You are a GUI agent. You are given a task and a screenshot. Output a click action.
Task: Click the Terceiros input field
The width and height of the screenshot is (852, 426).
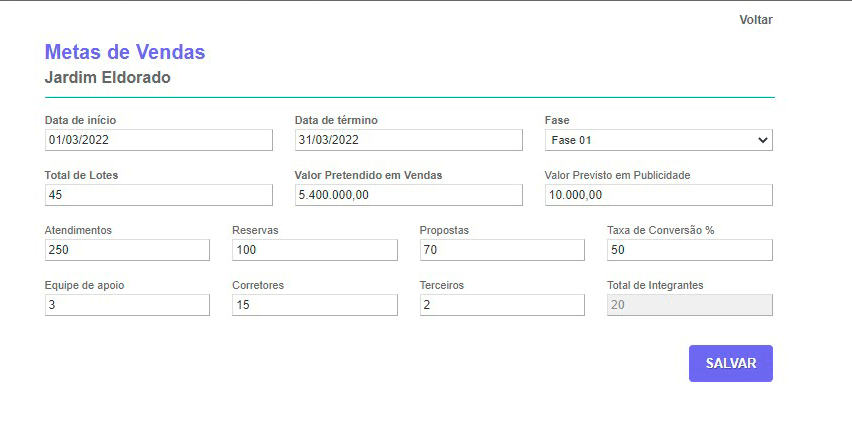(x=502, y=305)
